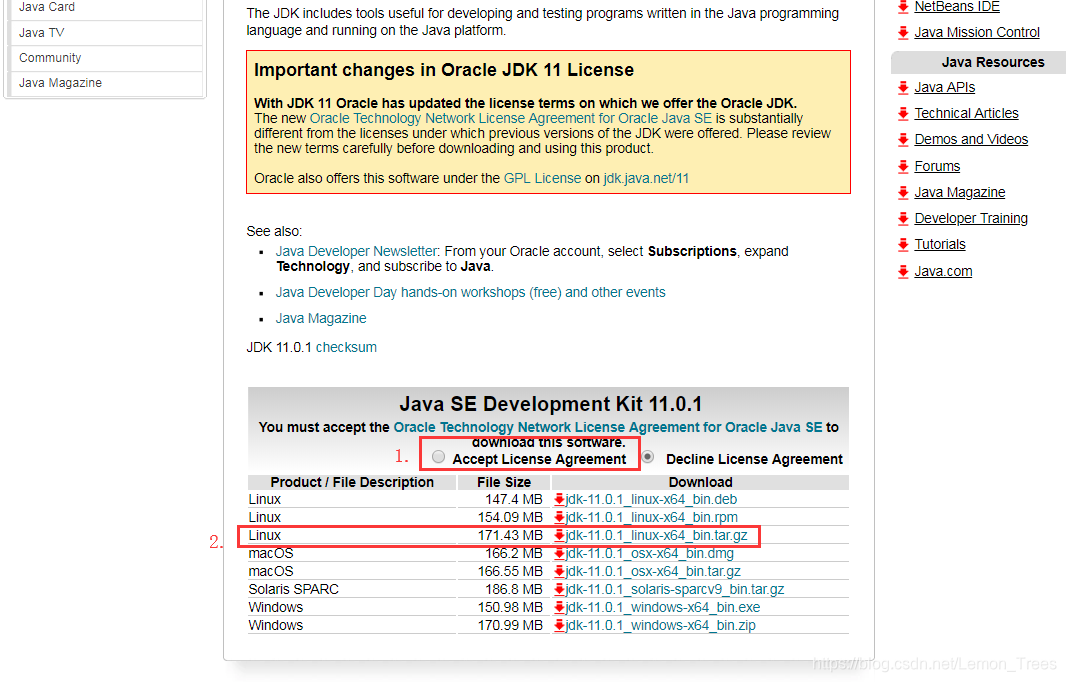The width and height of the screenshot is (1066, 682).
Task: Open the Demos and Videos resource link
Action: tap(972, 140)
